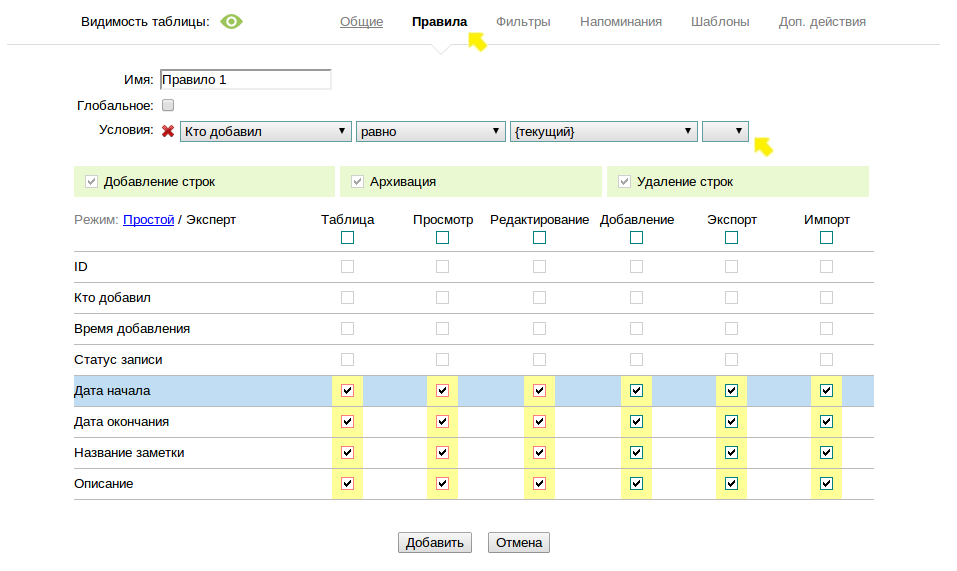Click the Имя text field

[245, 80]
